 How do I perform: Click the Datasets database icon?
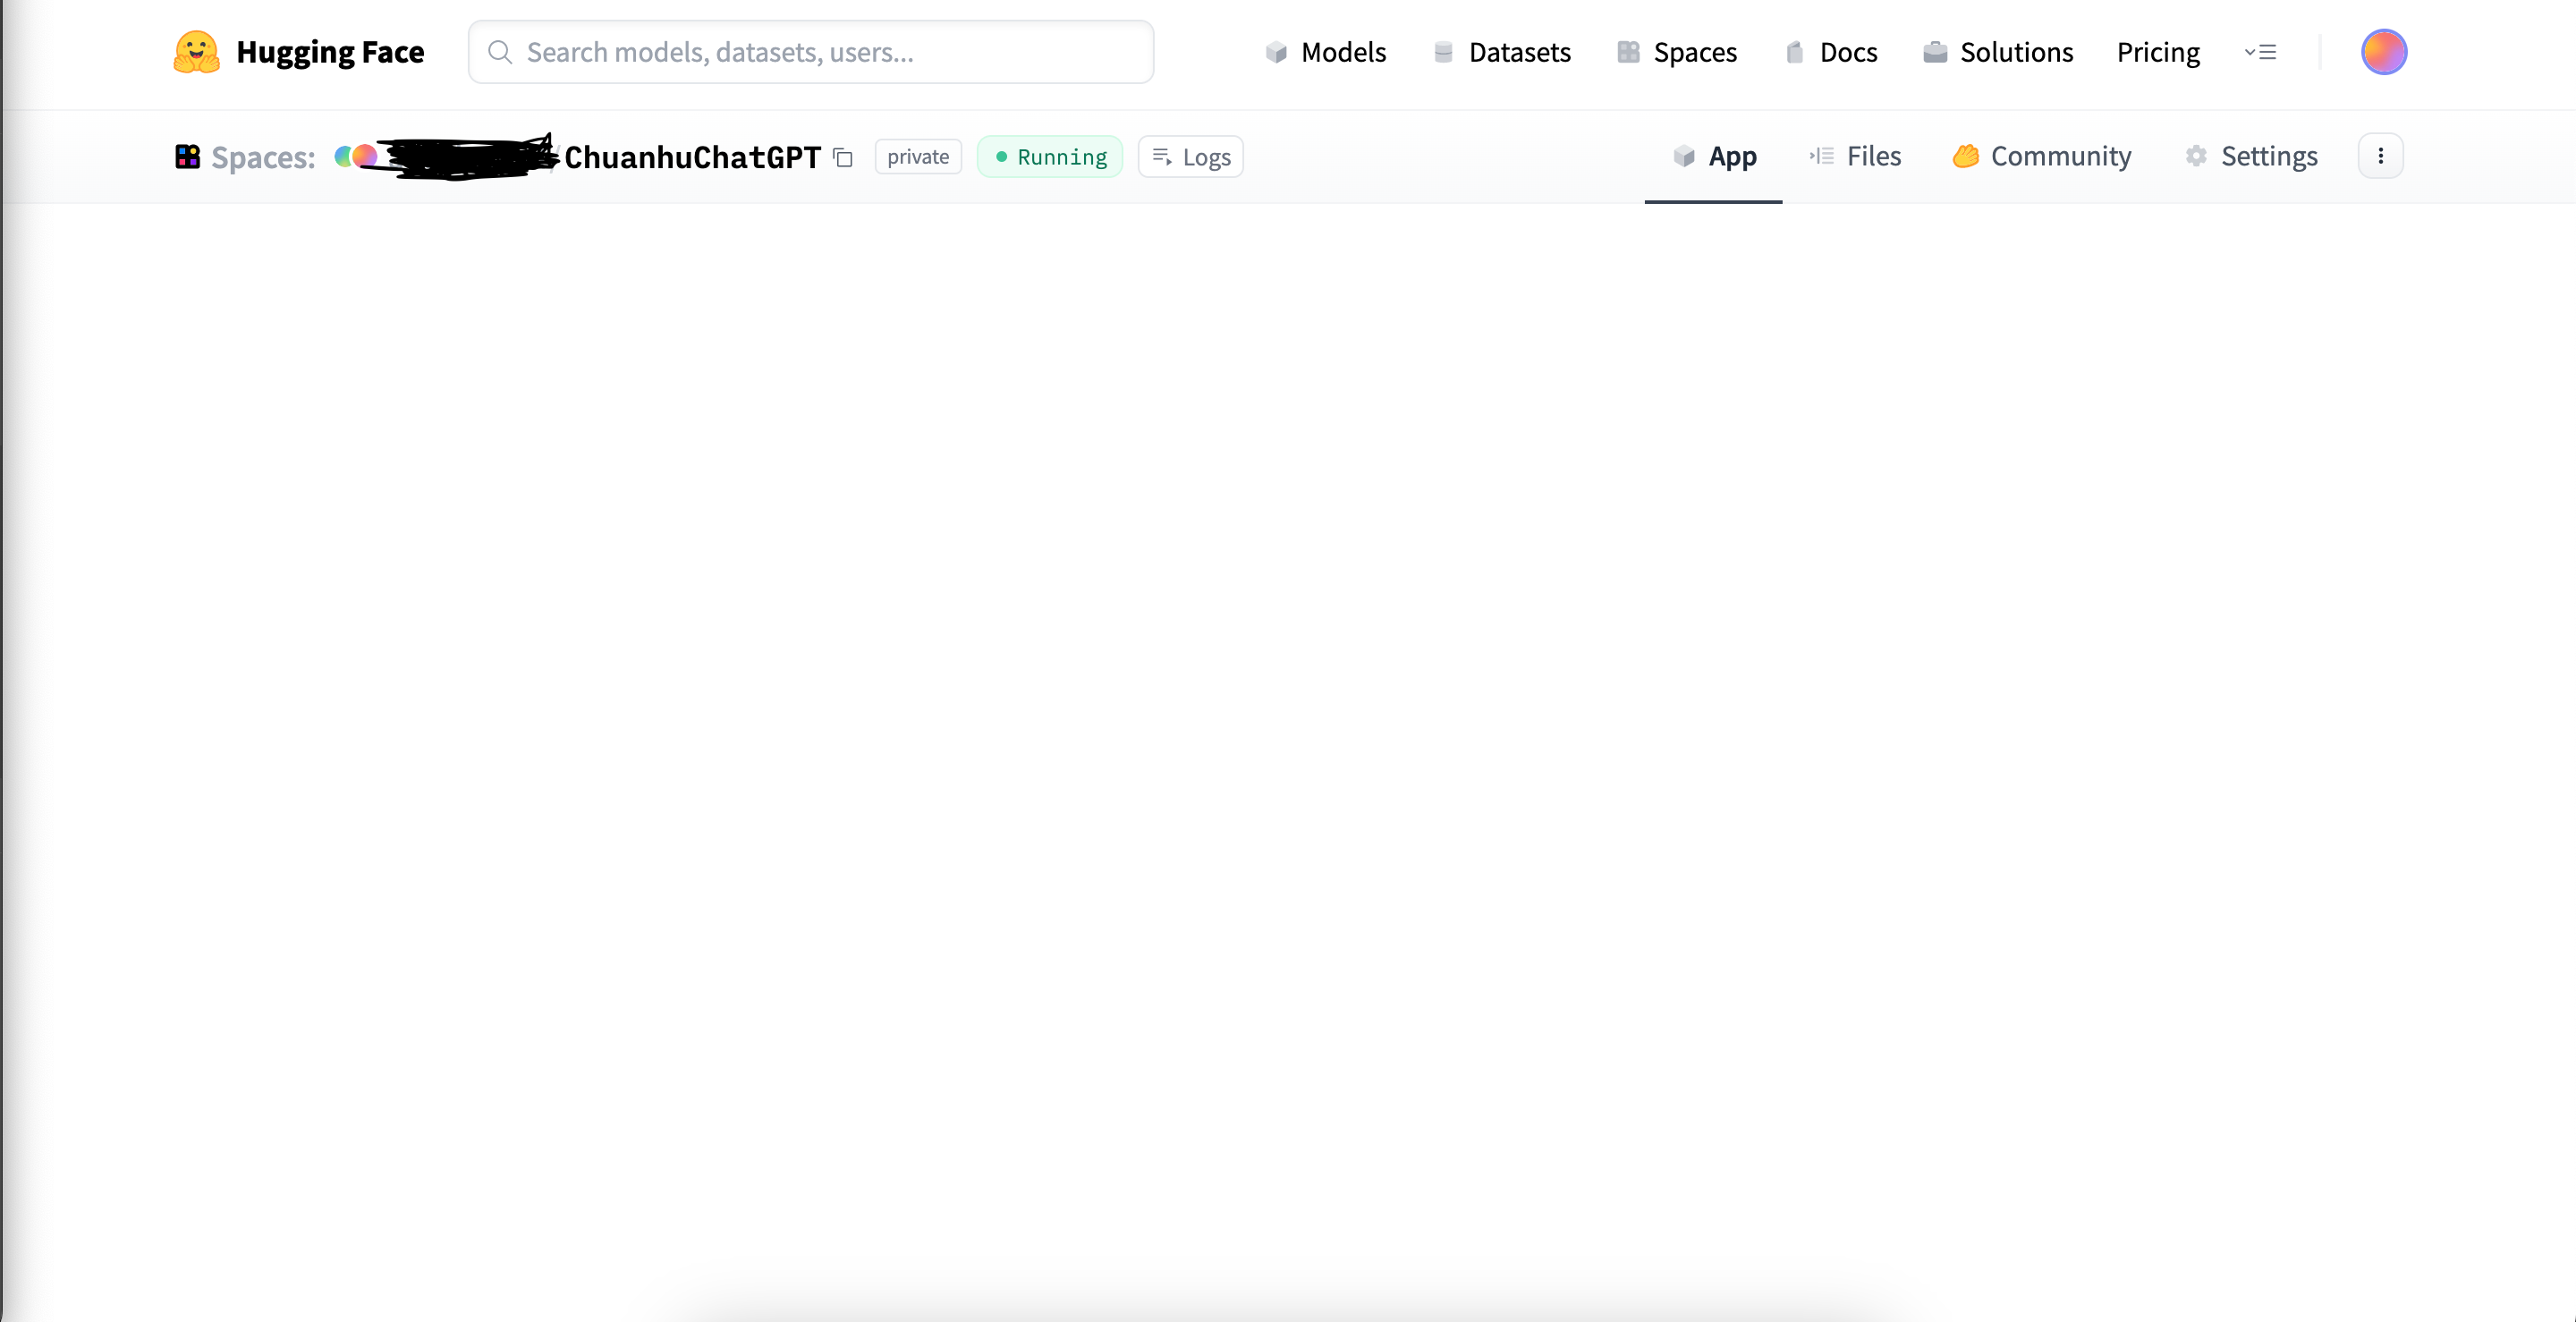pyautogui.click(x=1442, y=52)
